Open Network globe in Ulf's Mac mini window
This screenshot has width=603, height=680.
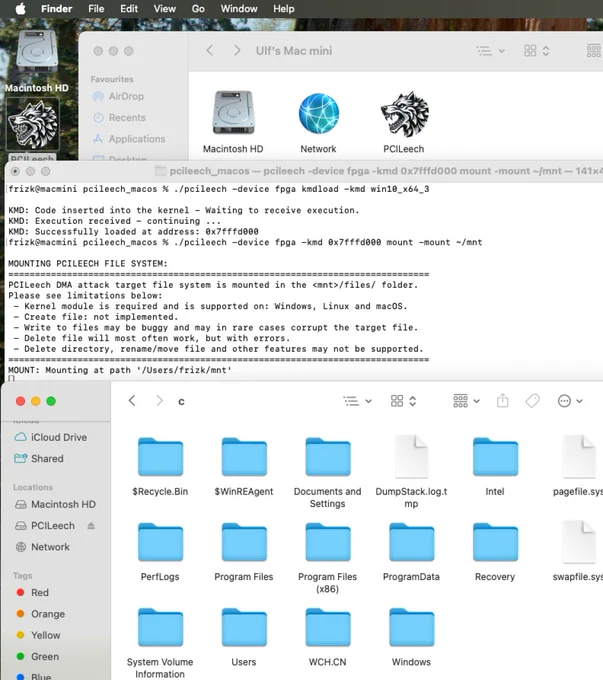coord(318,122)
